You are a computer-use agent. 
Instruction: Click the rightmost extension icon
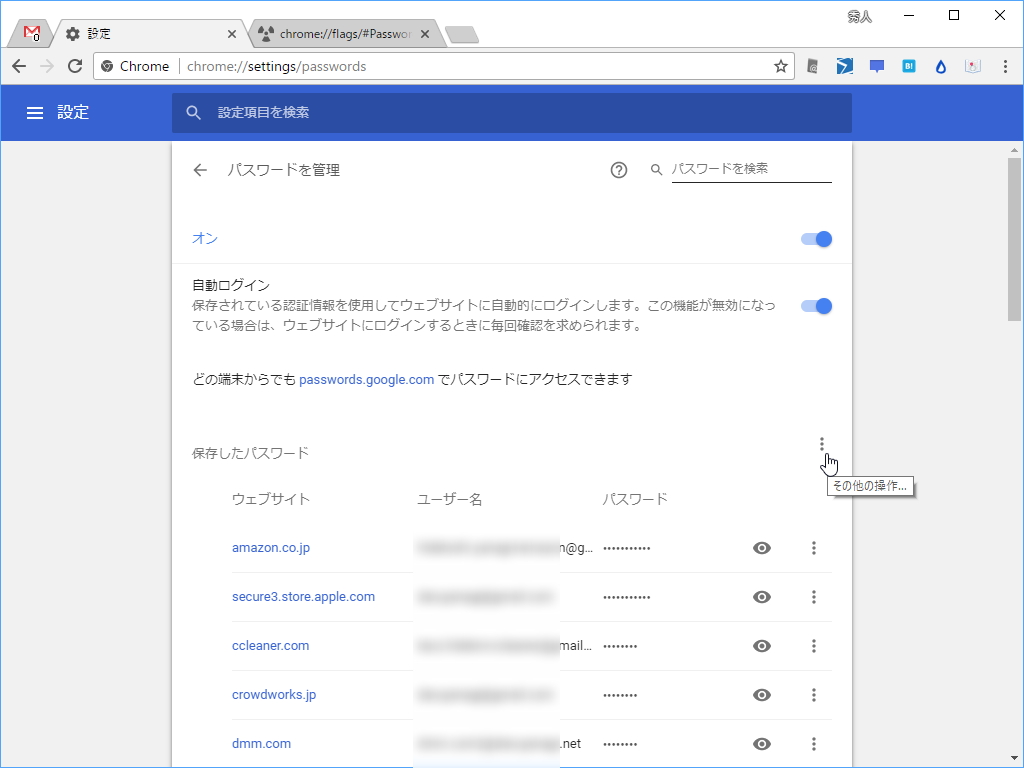tap(973, 66)
